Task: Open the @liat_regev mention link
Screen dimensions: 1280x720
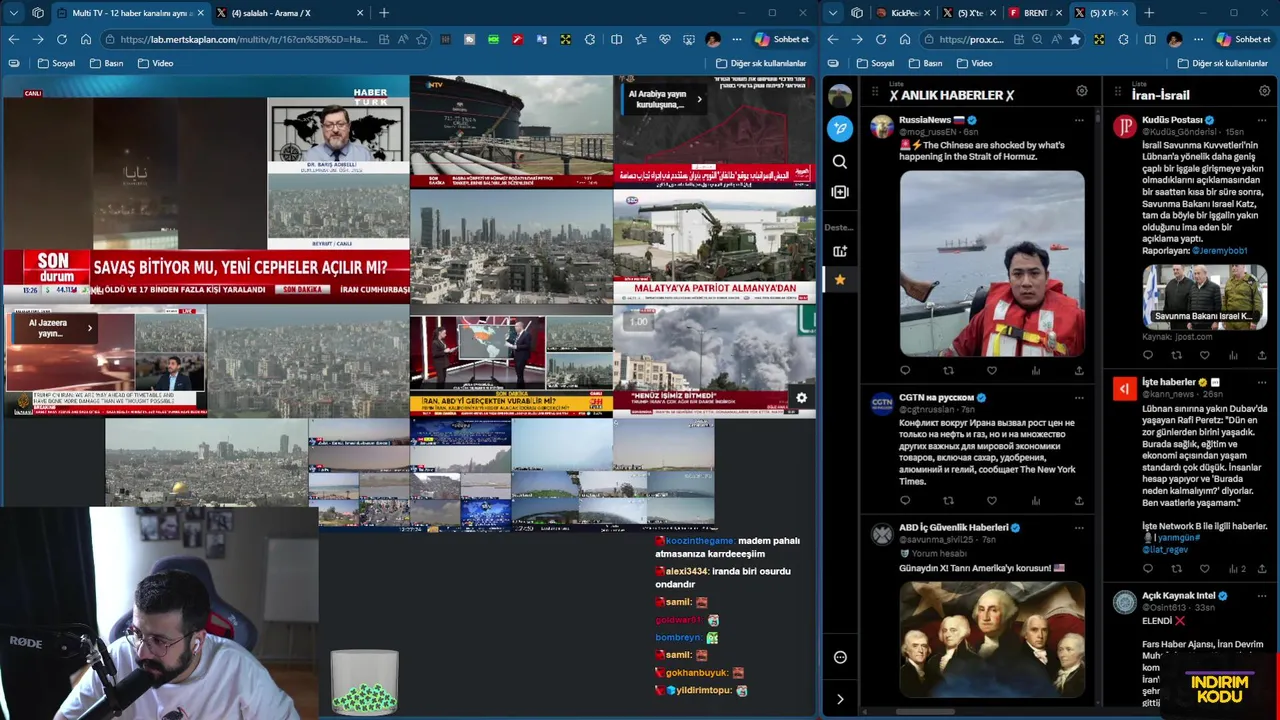Action: [x=1165, y=550]
